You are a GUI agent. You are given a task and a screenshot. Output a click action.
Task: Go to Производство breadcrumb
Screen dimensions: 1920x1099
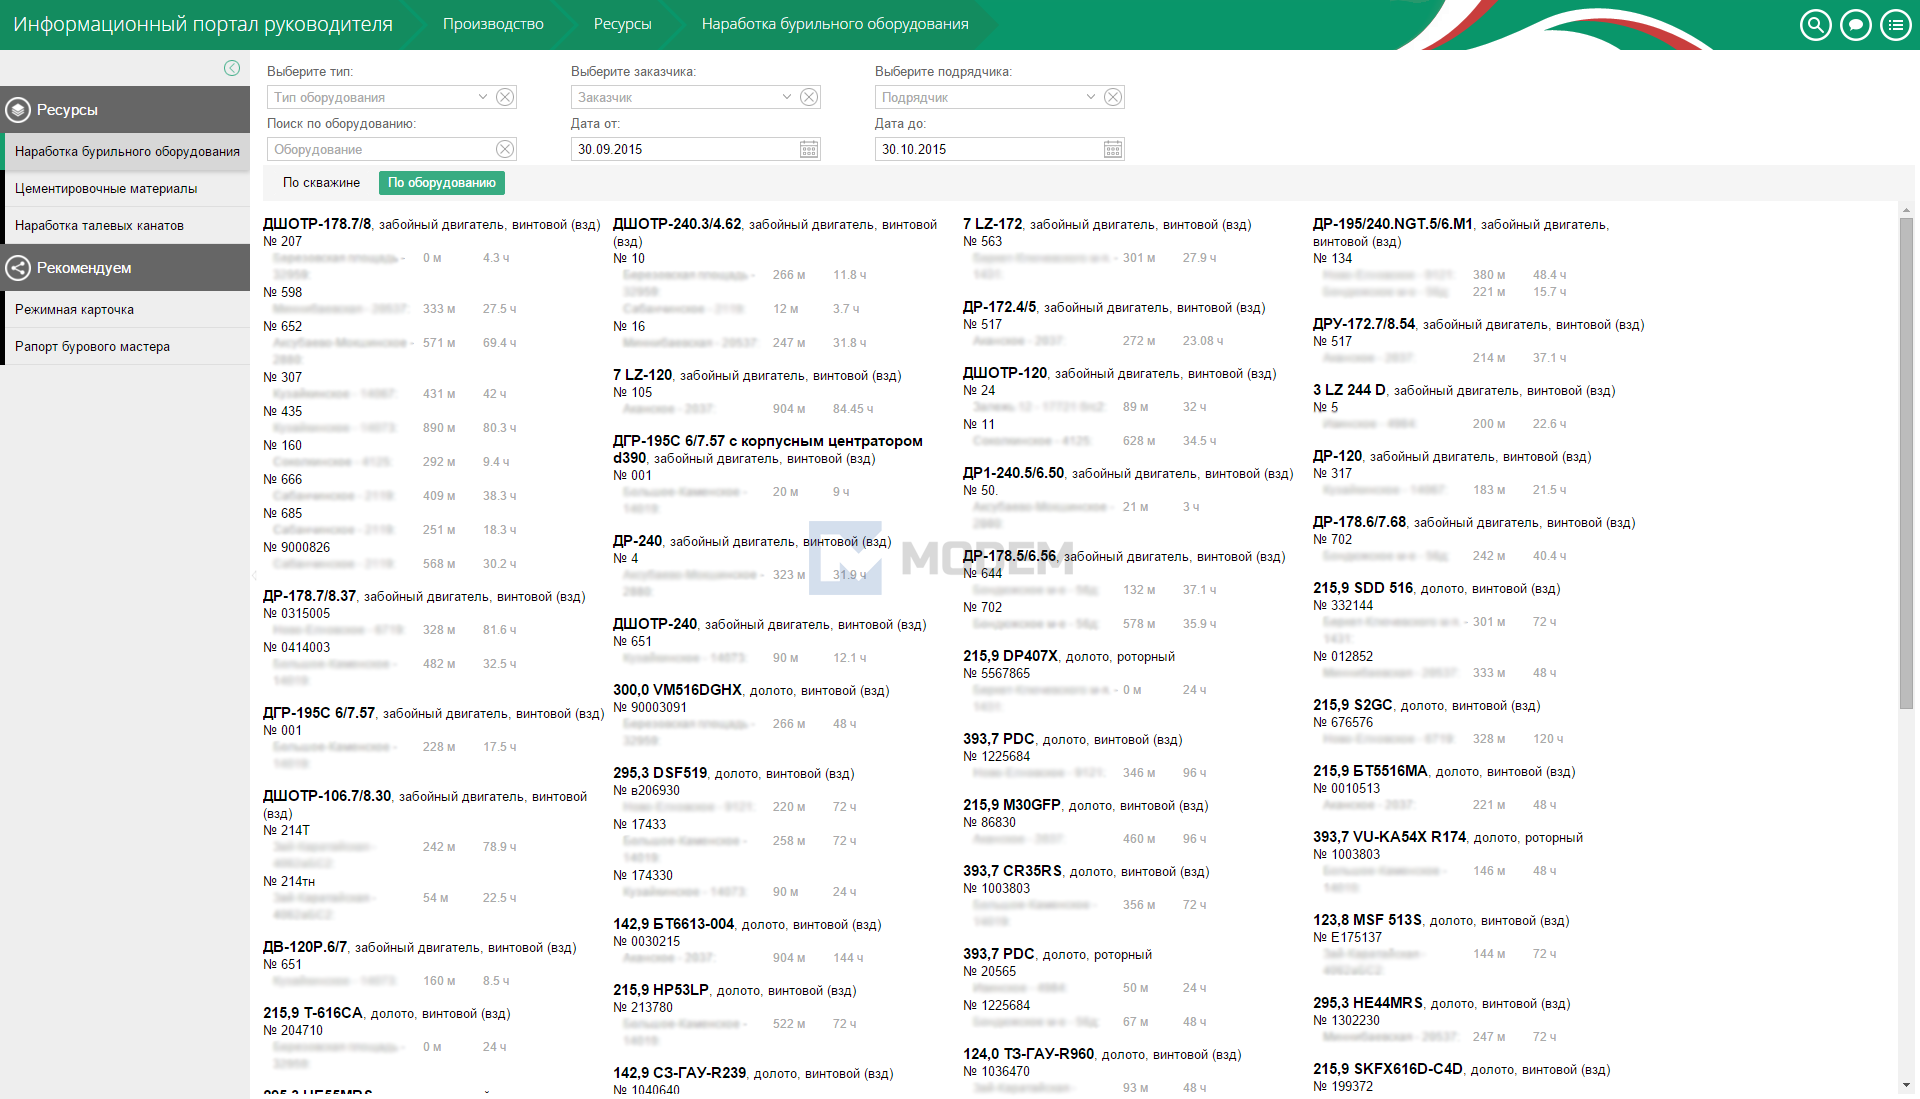point(493,24)
